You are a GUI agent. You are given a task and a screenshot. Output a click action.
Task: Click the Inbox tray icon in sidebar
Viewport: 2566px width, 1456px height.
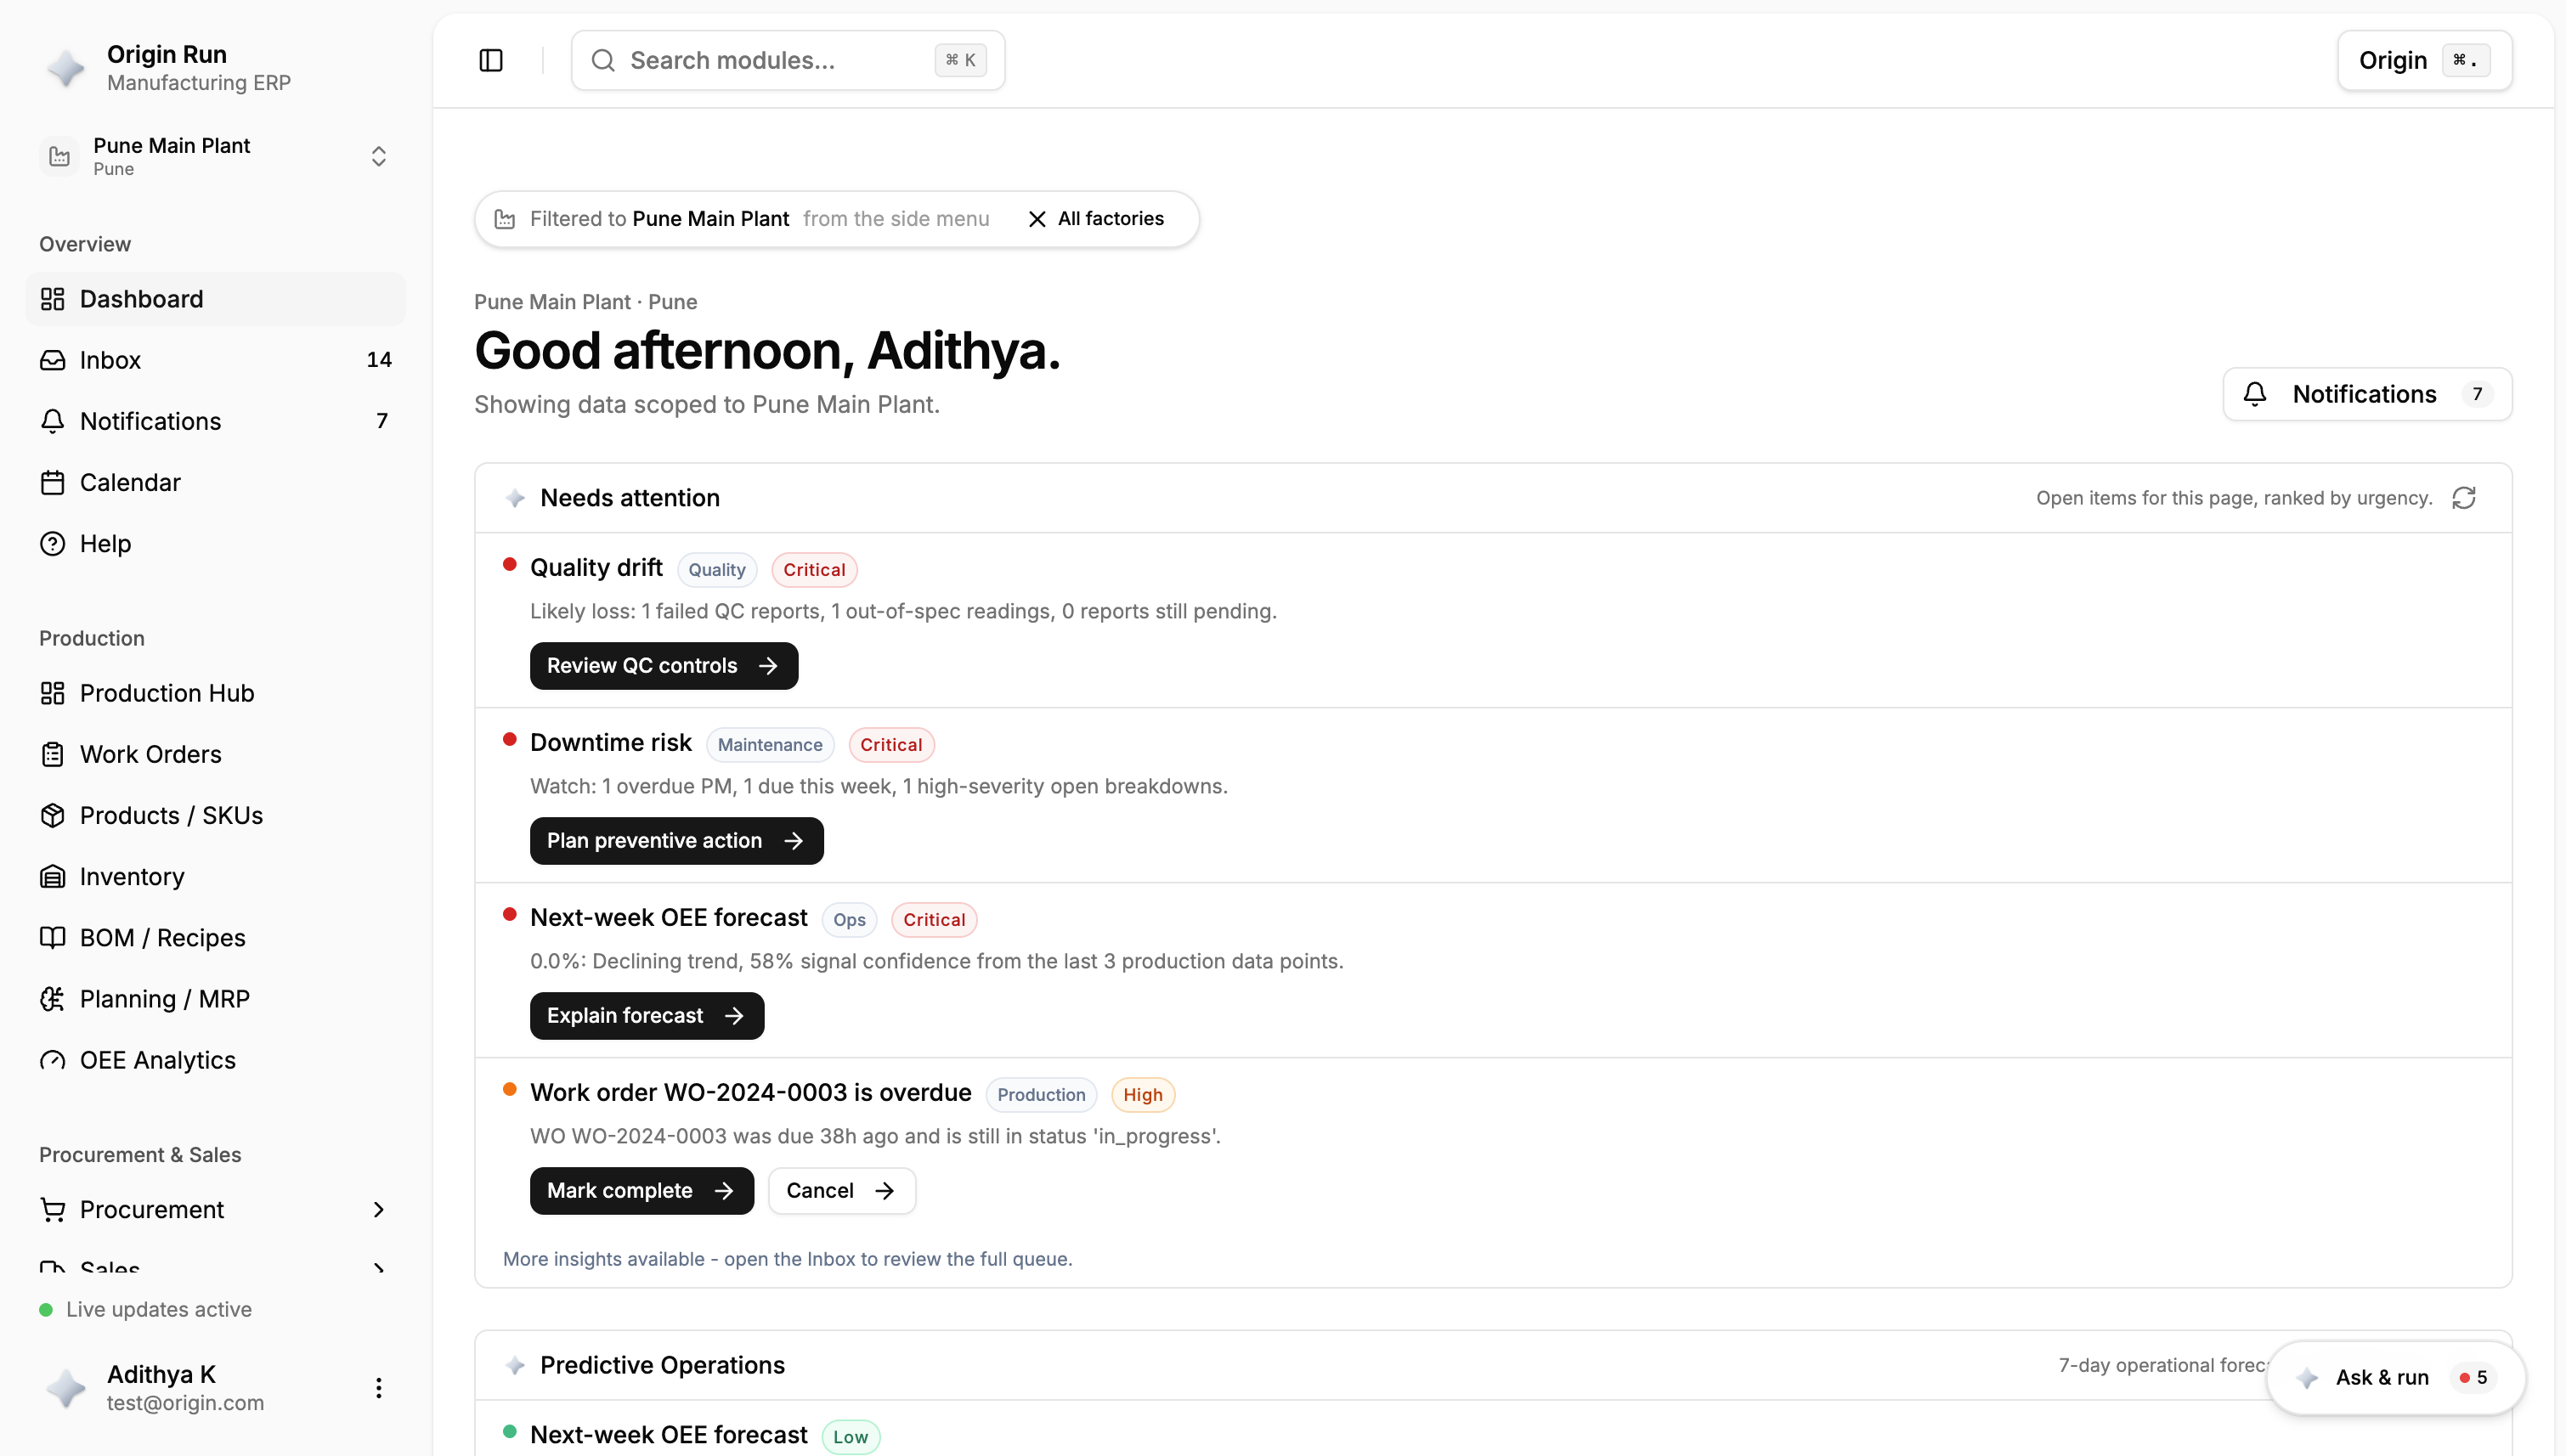(52, 360)
